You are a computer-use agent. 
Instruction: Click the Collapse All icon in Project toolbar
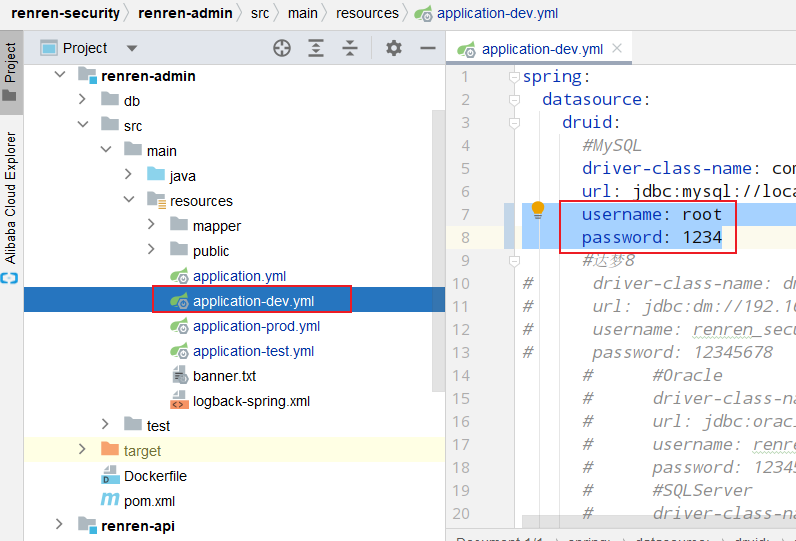tap(350, 48)
